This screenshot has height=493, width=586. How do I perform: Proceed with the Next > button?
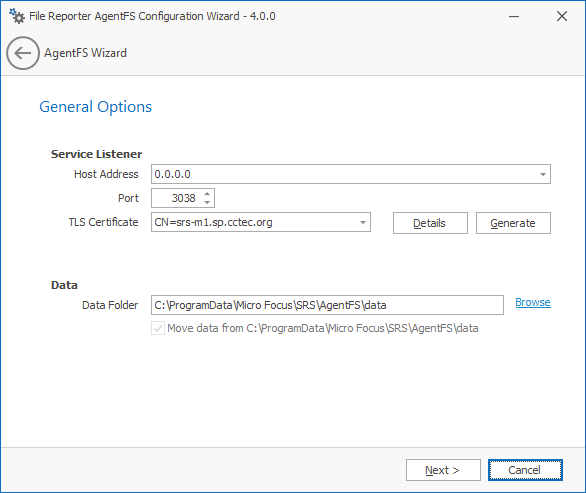coord(443,470)
